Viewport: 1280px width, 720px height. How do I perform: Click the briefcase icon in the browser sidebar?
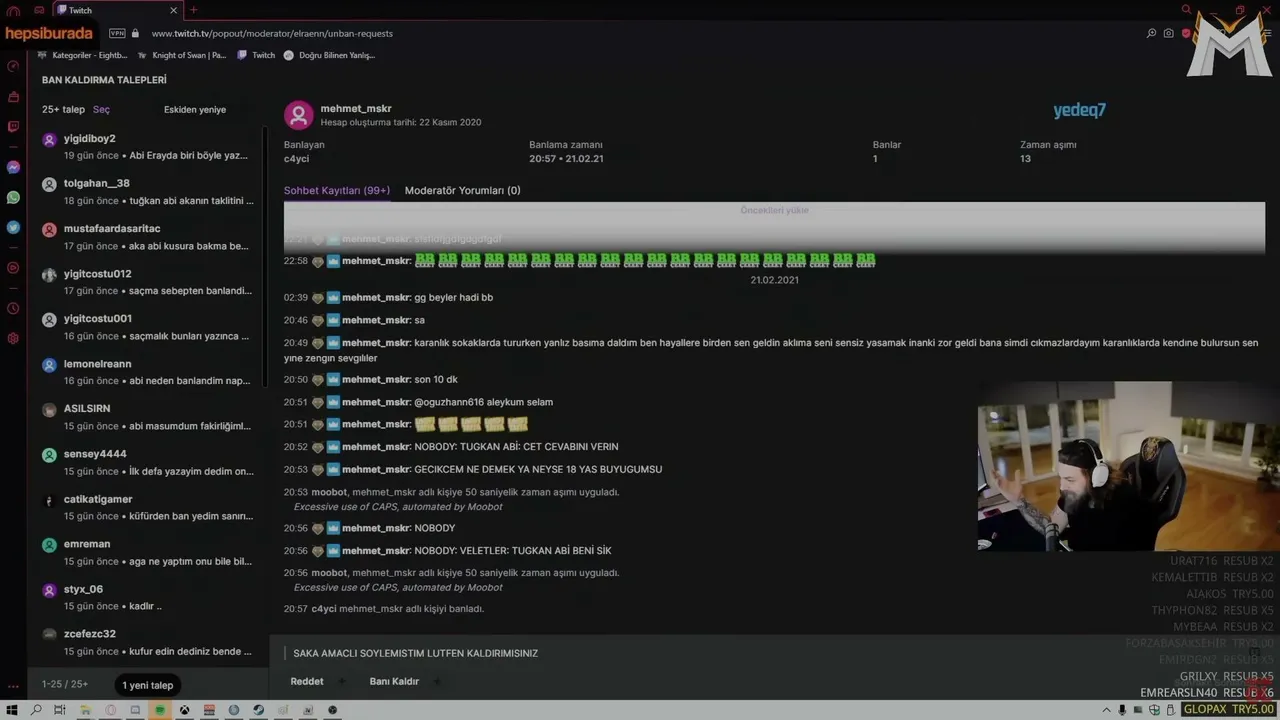point(13,97)
